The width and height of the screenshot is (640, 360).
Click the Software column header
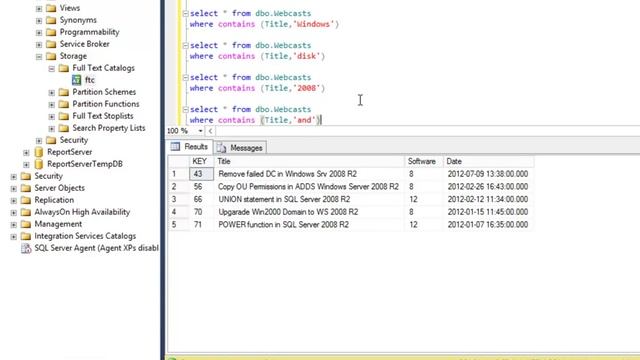(424, 161)
